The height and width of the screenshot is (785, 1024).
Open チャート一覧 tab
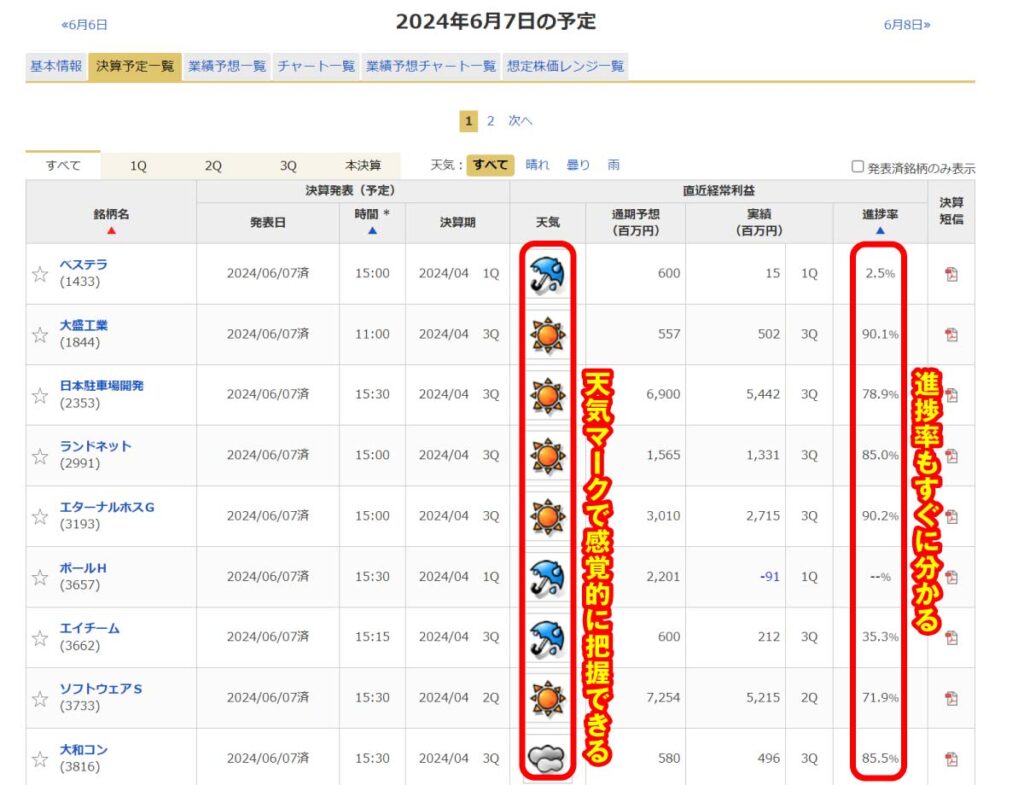[316, 66]
